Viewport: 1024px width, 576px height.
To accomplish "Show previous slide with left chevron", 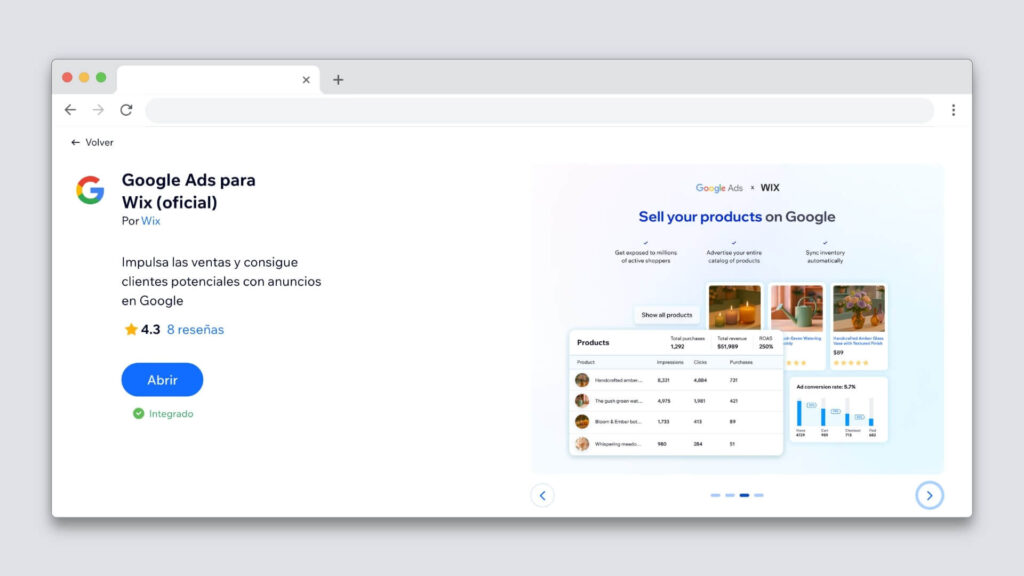I will (542, 496).
